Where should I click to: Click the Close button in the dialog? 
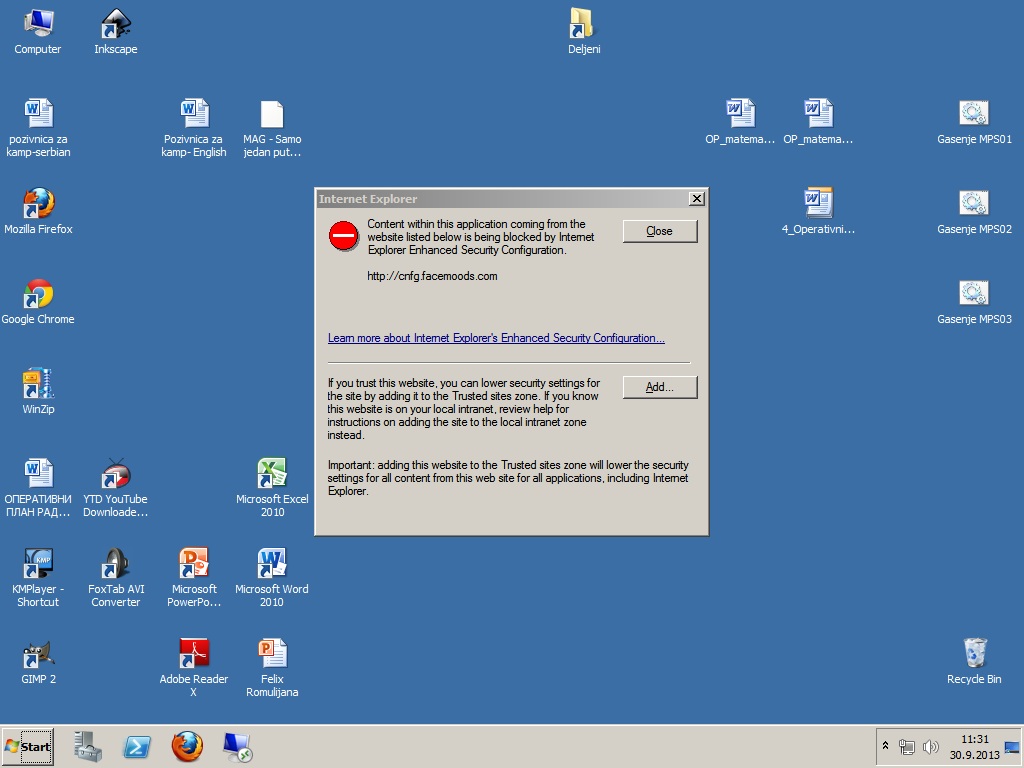(659, 231)
